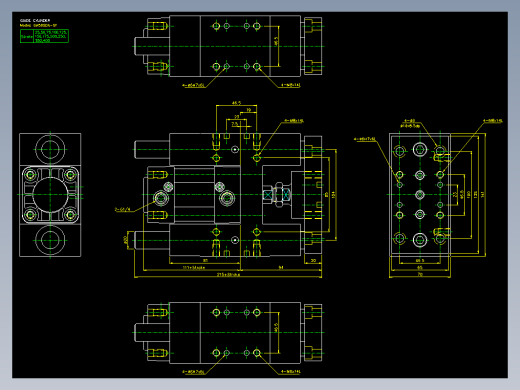This screenshot has width=520, height=390.
Task: Click the GUIDE CYLINDER title text
Action: coord(35,21)
